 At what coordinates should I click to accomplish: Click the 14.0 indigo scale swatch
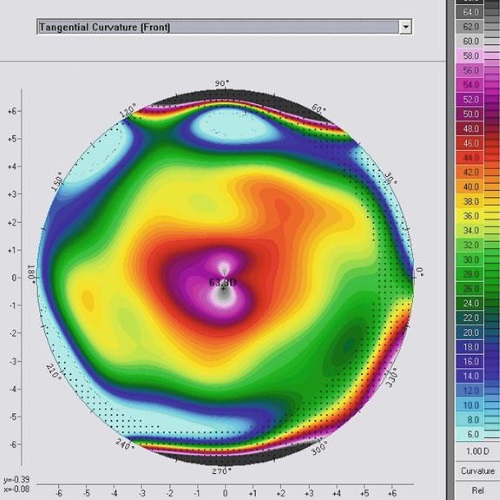click(470, 376)
